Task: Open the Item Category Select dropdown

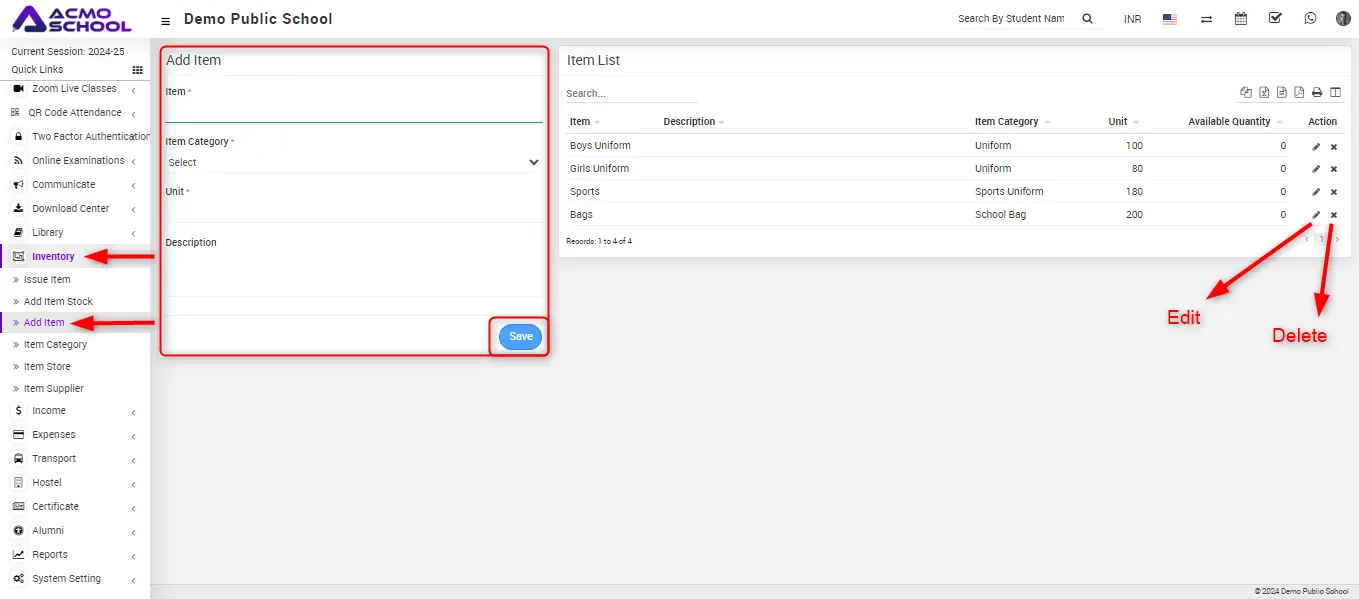Action: [353, 162]
